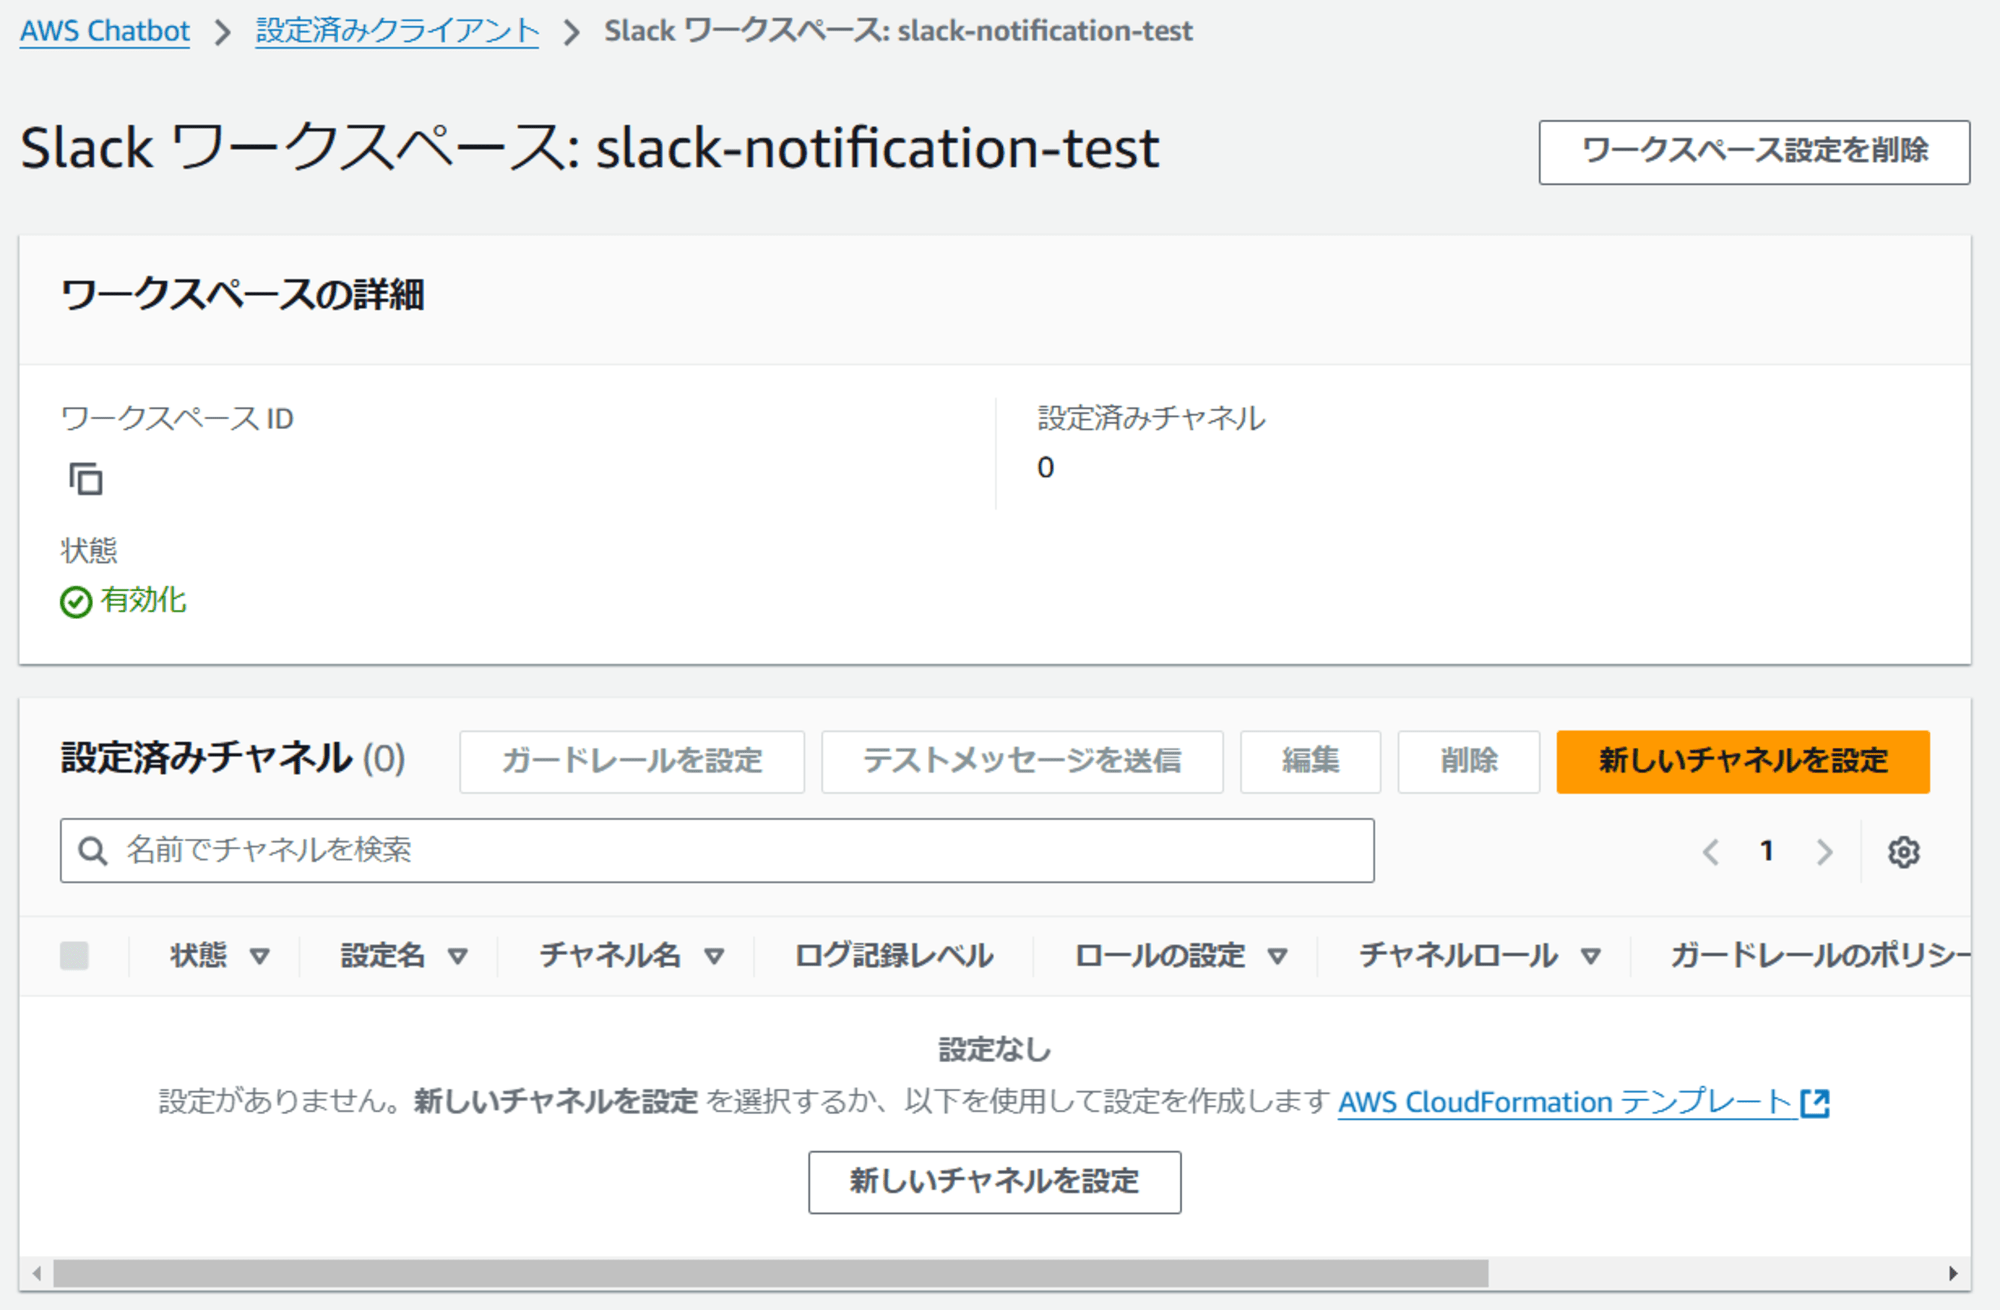Sort by チャネルロール column
The image size is (2000, 1310).
pos(1591,957)
